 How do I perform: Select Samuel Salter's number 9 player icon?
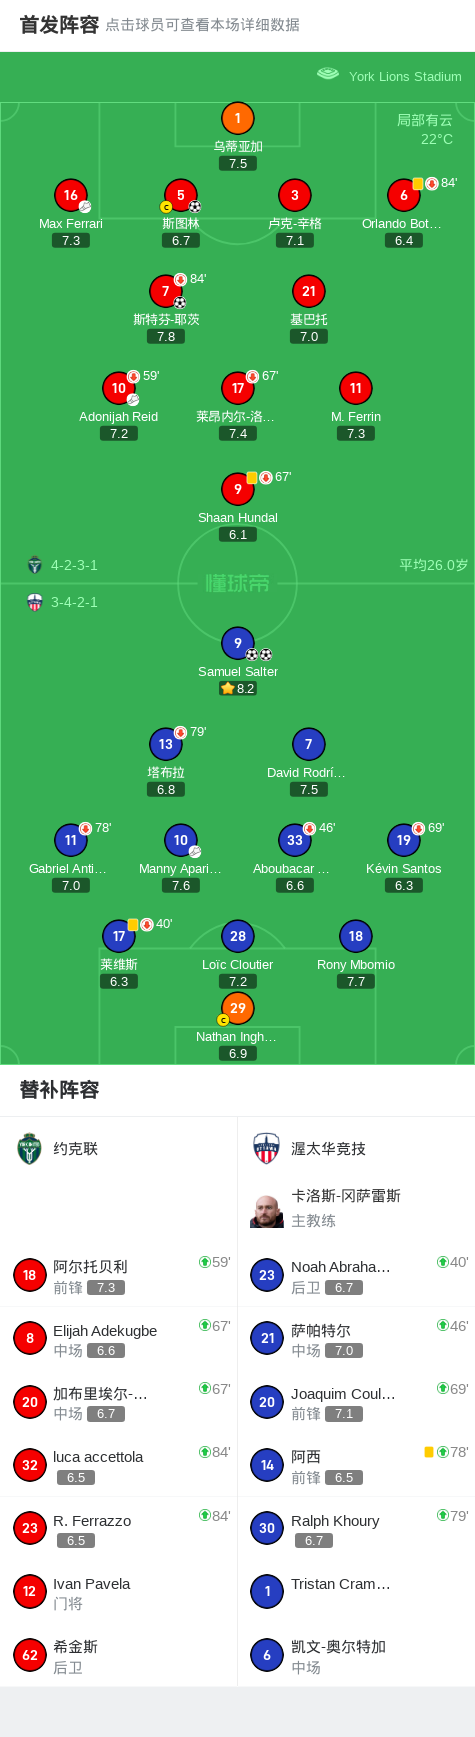(x=238, y=644)
